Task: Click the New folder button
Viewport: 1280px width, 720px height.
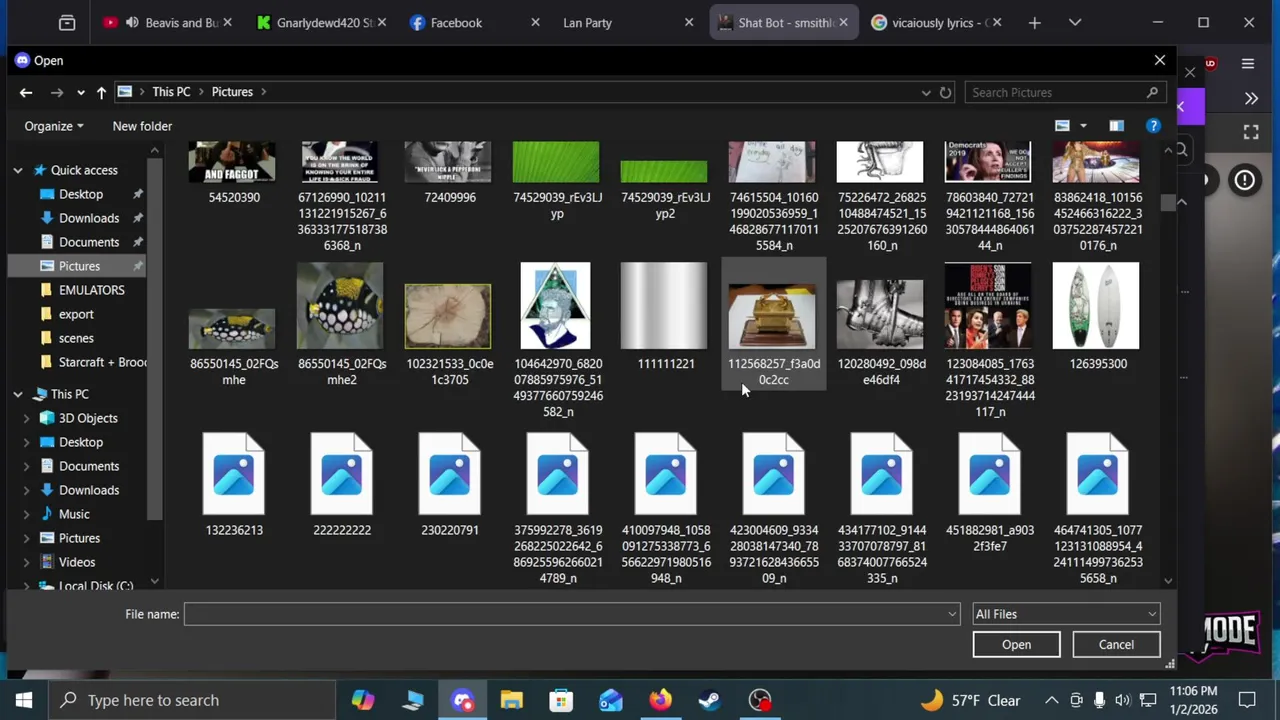Action: tap(142, 126)
